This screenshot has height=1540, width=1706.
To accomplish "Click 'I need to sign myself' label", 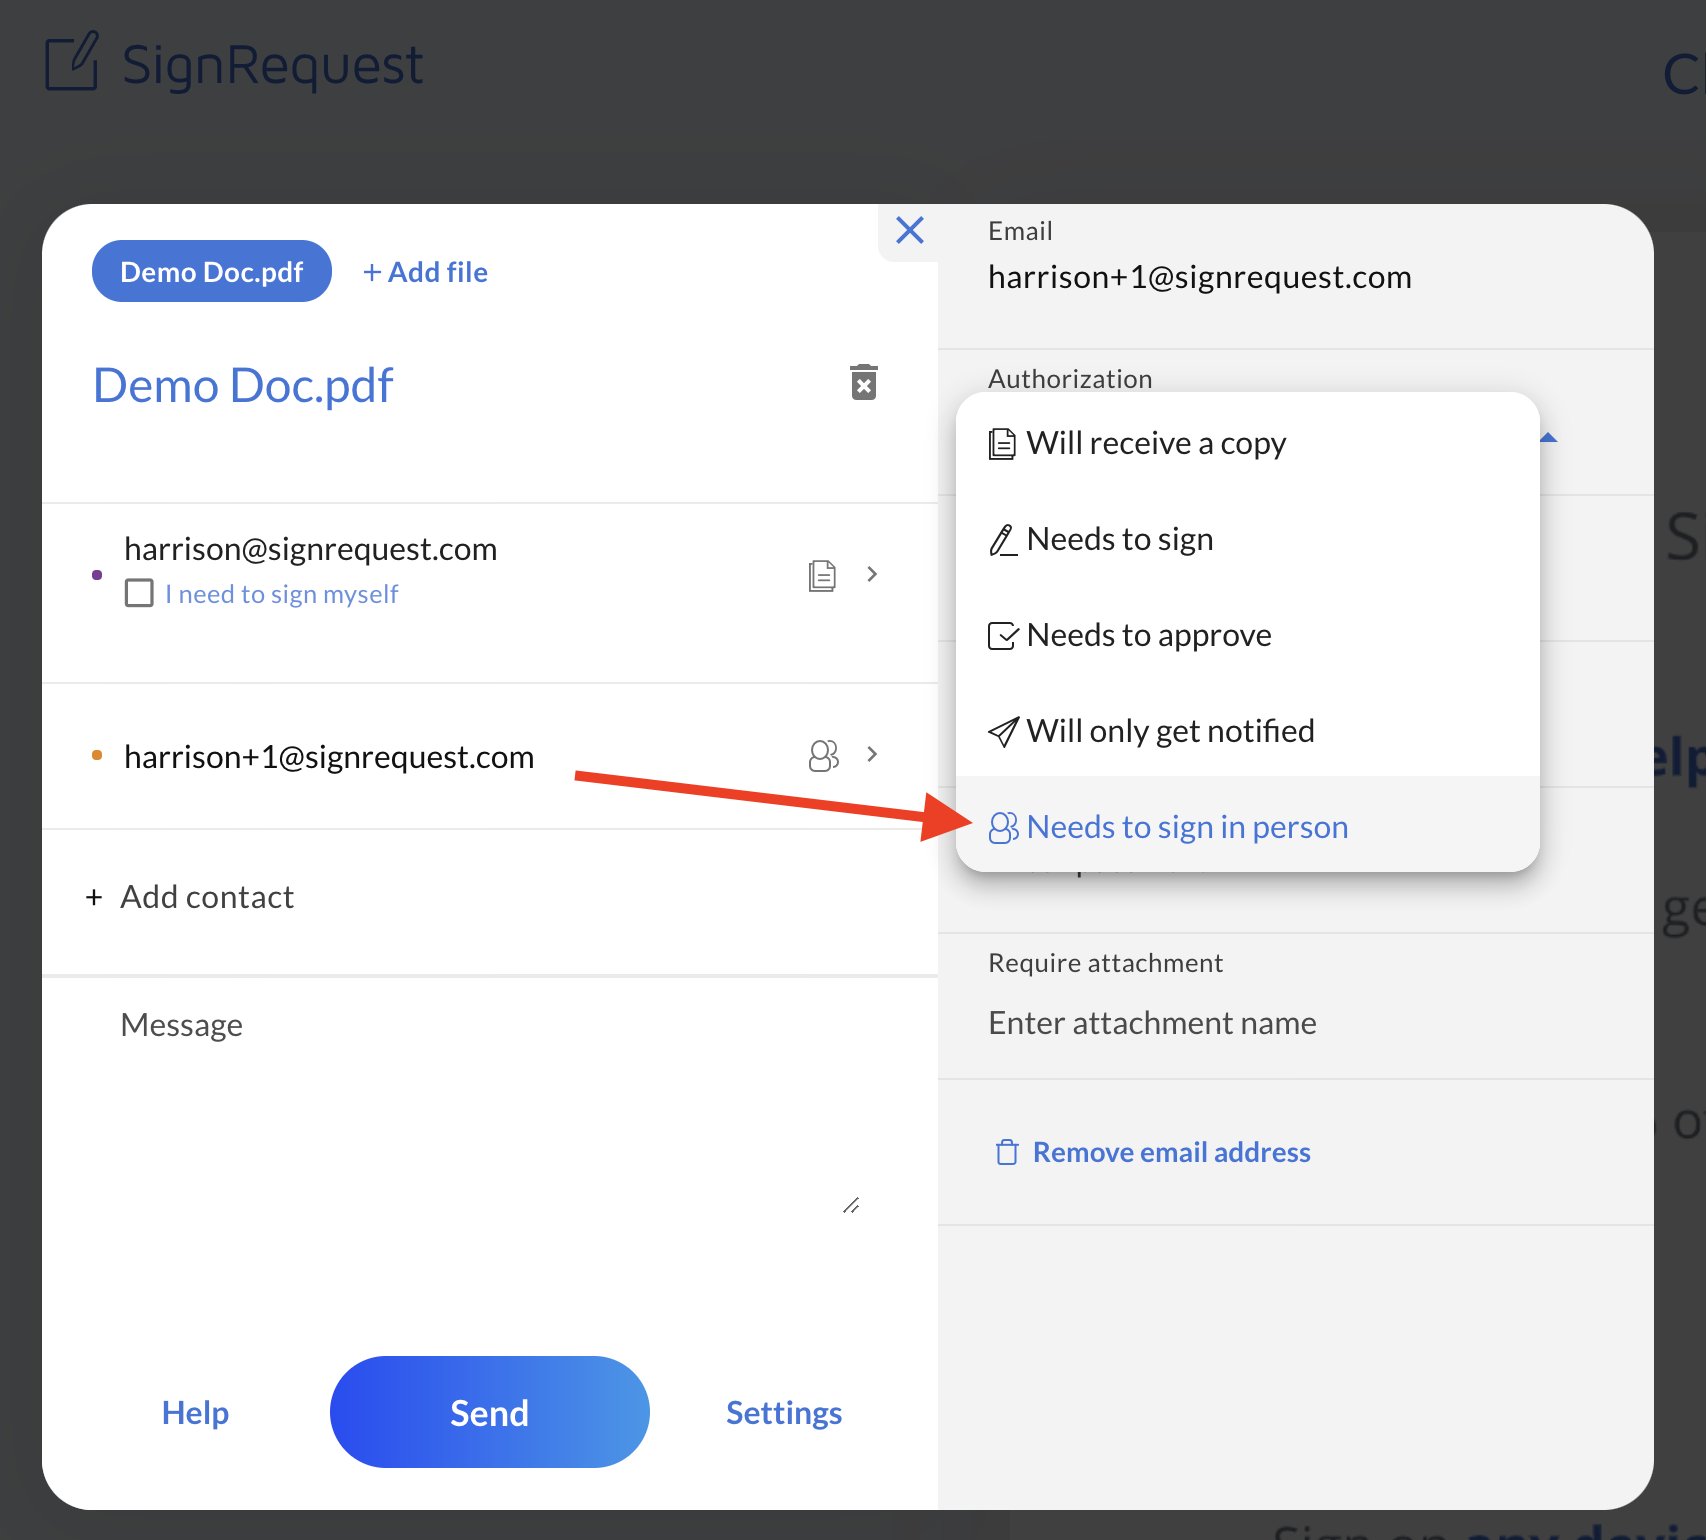I will tap(282, 594).
